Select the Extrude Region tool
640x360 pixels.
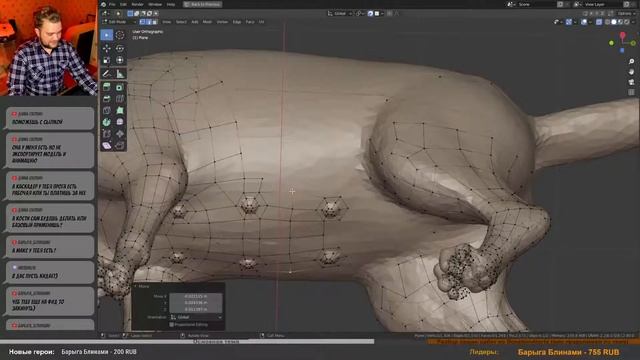(107, 87)
